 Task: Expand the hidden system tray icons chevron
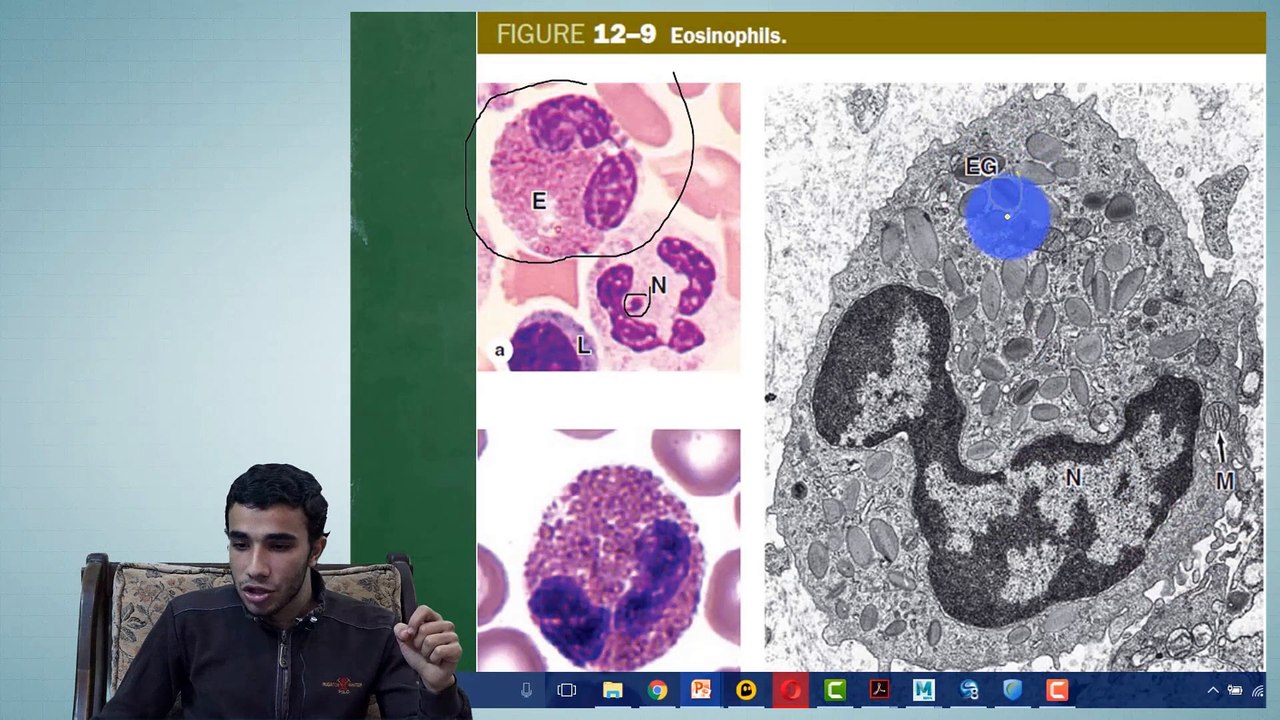(x=1213, y=690)
